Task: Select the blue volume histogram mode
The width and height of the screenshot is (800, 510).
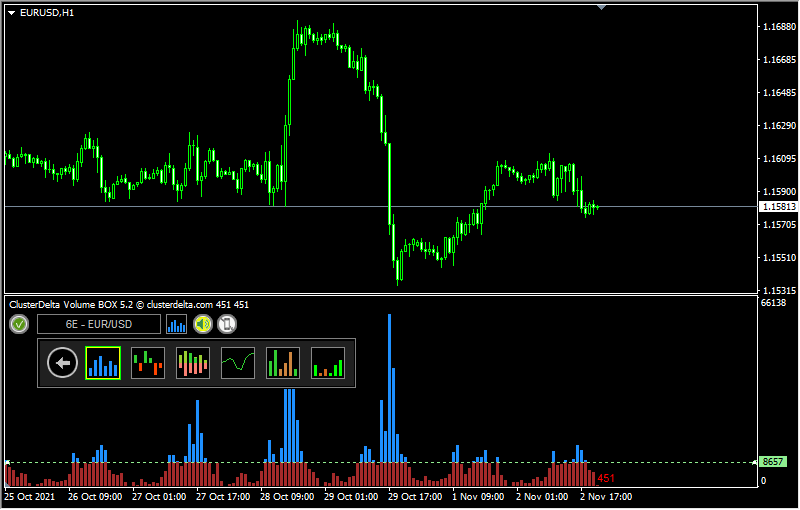Action: tap(103, 363)
